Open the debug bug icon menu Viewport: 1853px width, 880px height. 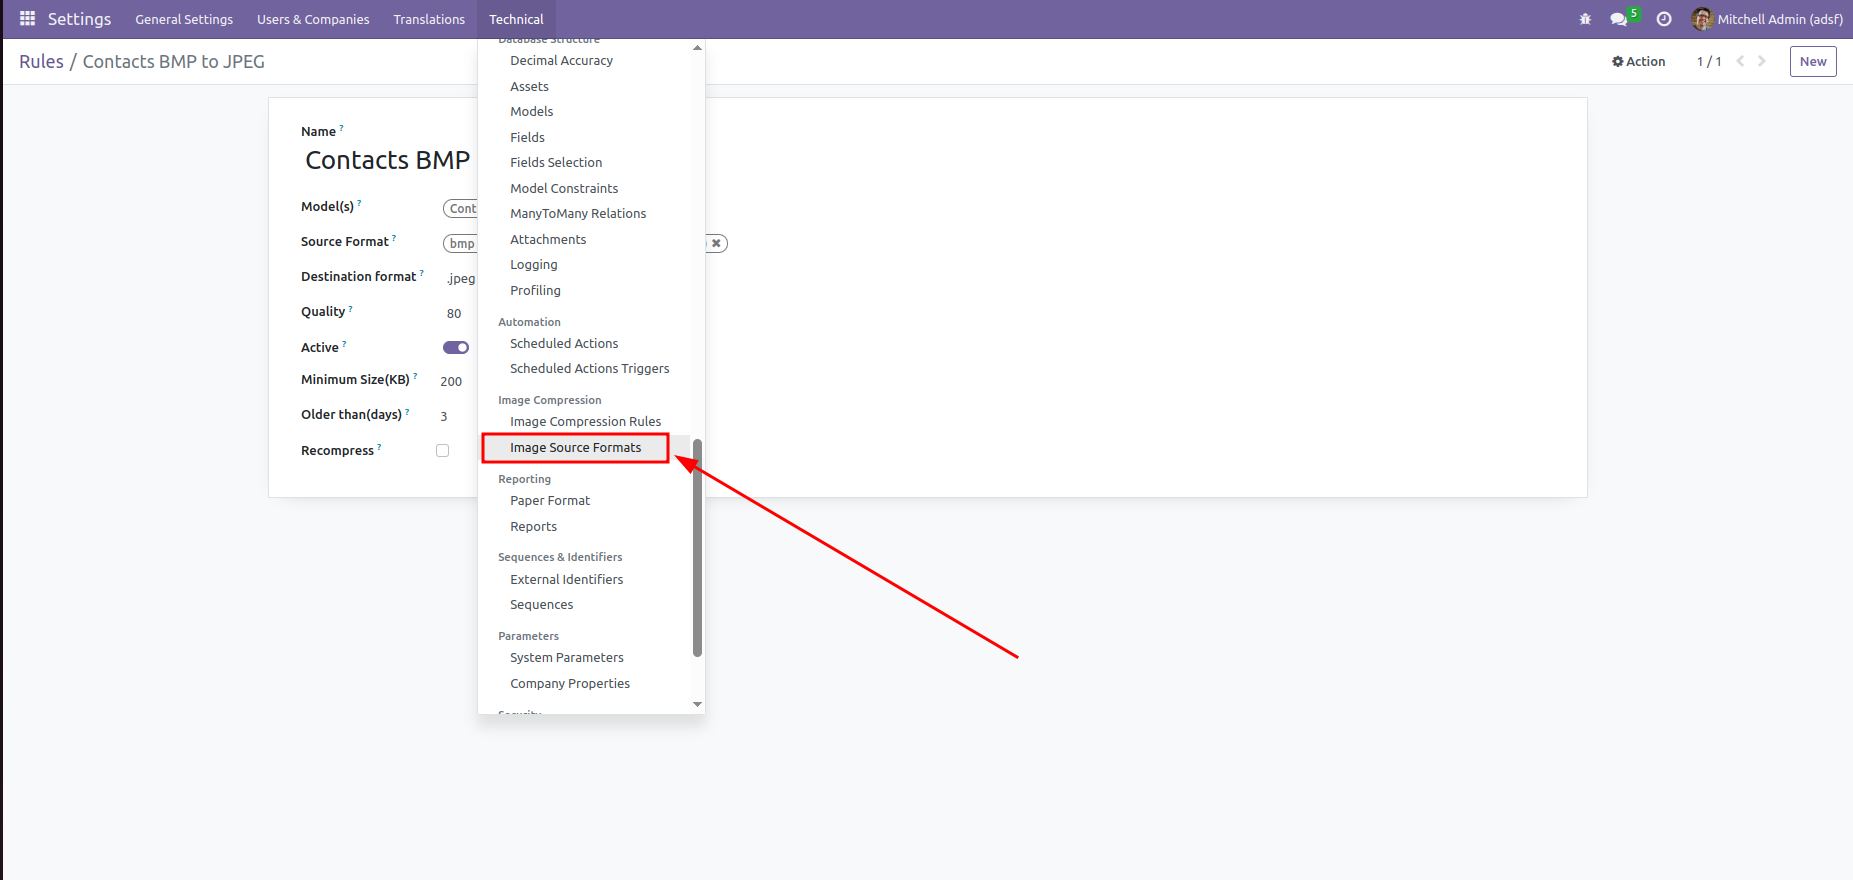[x=1585, y=19]
